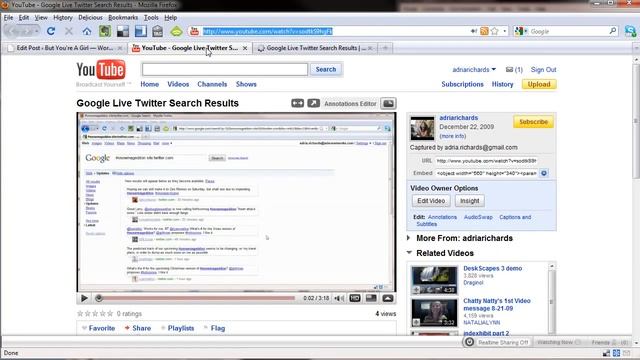Click the uploader avatar thumbnail
The height and width of the screenshot is (360, 640).
point(422,128)
